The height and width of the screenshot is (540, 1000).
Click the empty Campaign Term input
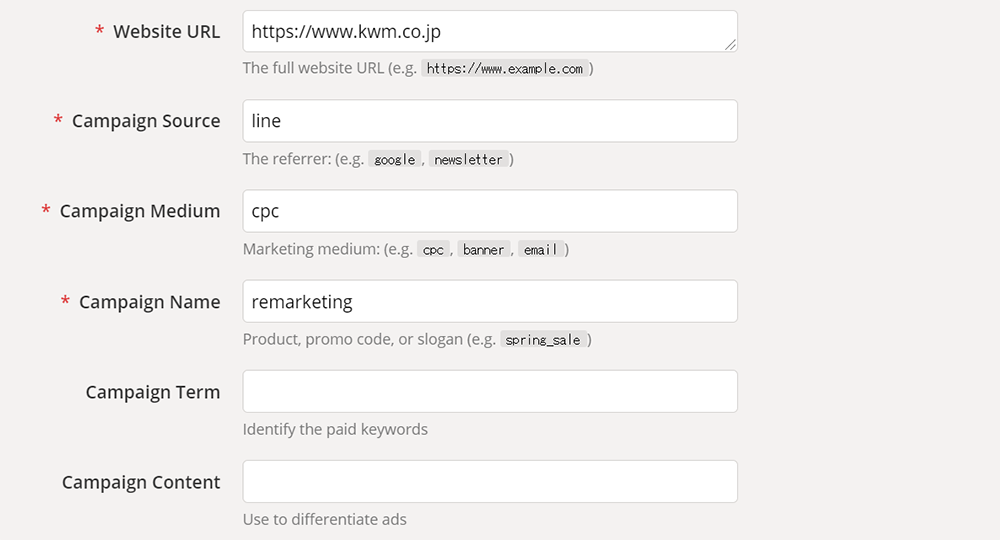(x=490, y=391)
